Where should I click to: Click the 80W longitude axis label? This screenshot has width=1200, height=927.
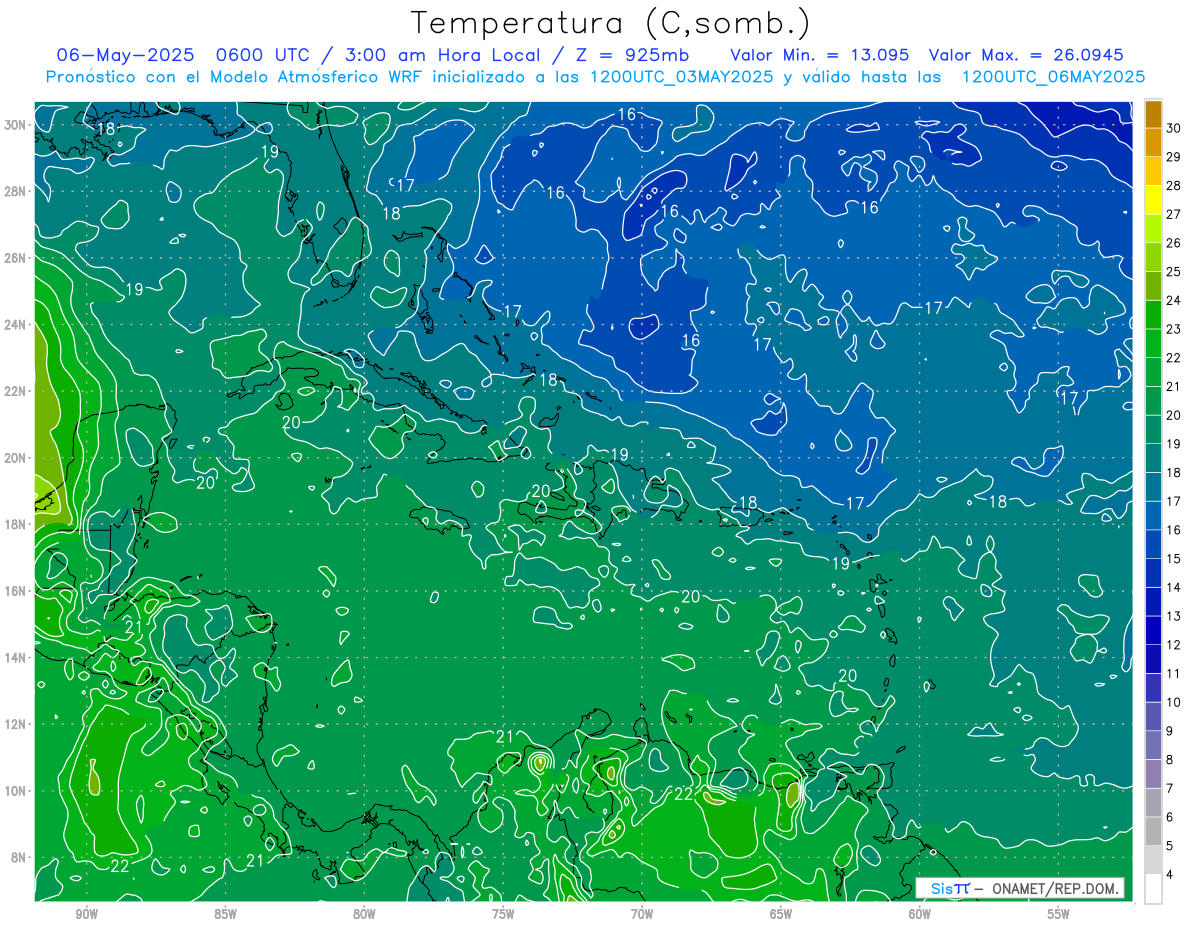(x=364, y=914)
